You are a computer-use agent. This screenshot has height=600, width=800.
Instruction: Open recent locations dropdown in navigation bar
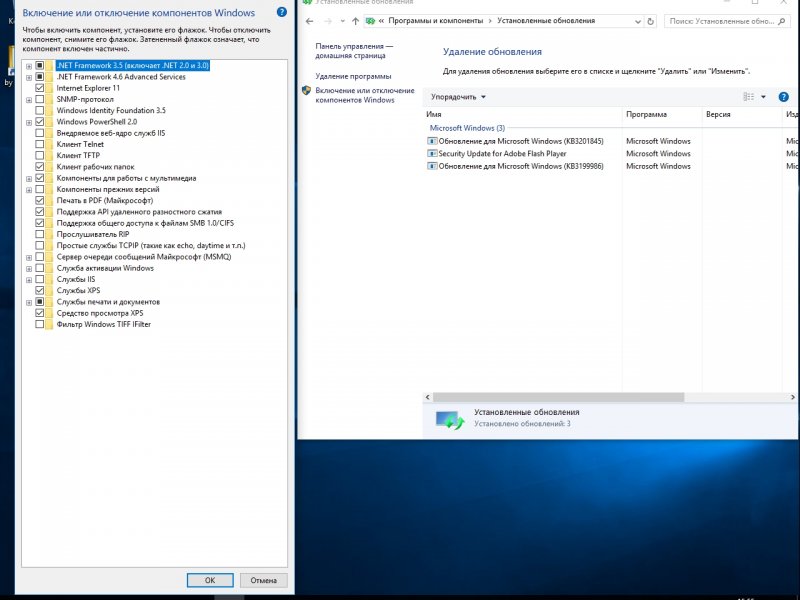tap(342, 21)
